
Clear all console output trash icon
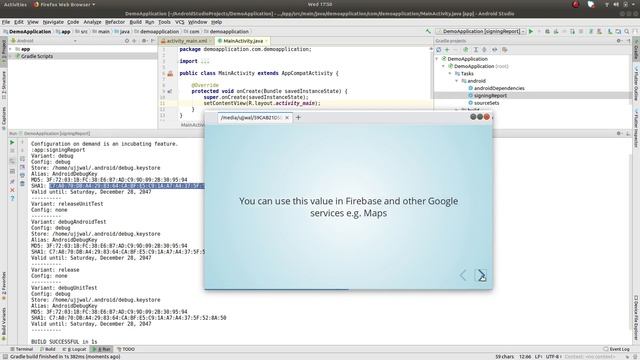[22, 184]
